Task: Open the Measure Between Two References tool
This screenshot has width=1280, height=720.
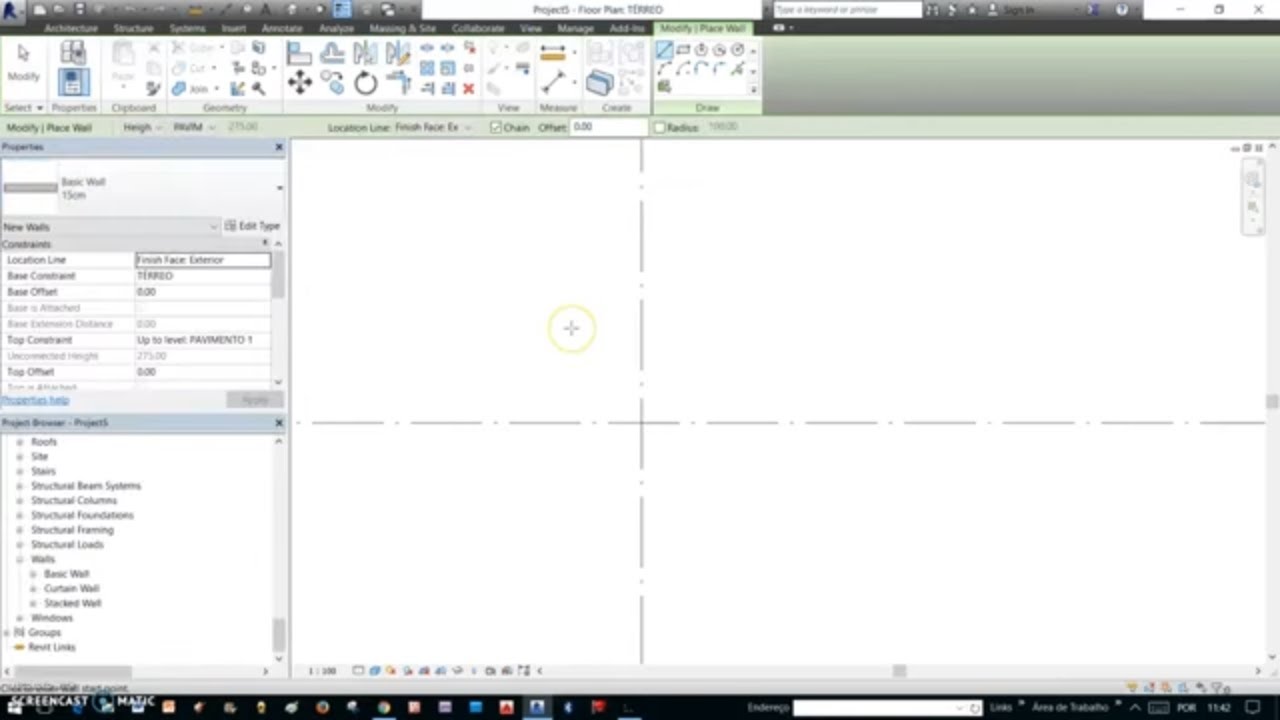Action: tap(552, 54)
